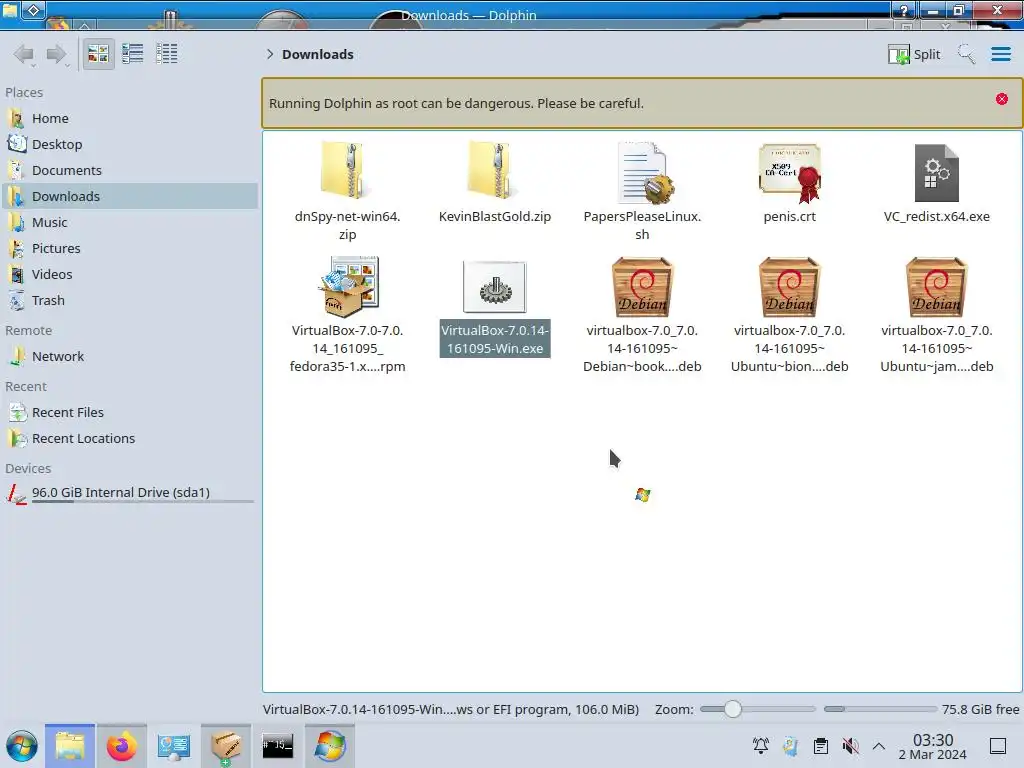Open Music in Places

[129, 223]
